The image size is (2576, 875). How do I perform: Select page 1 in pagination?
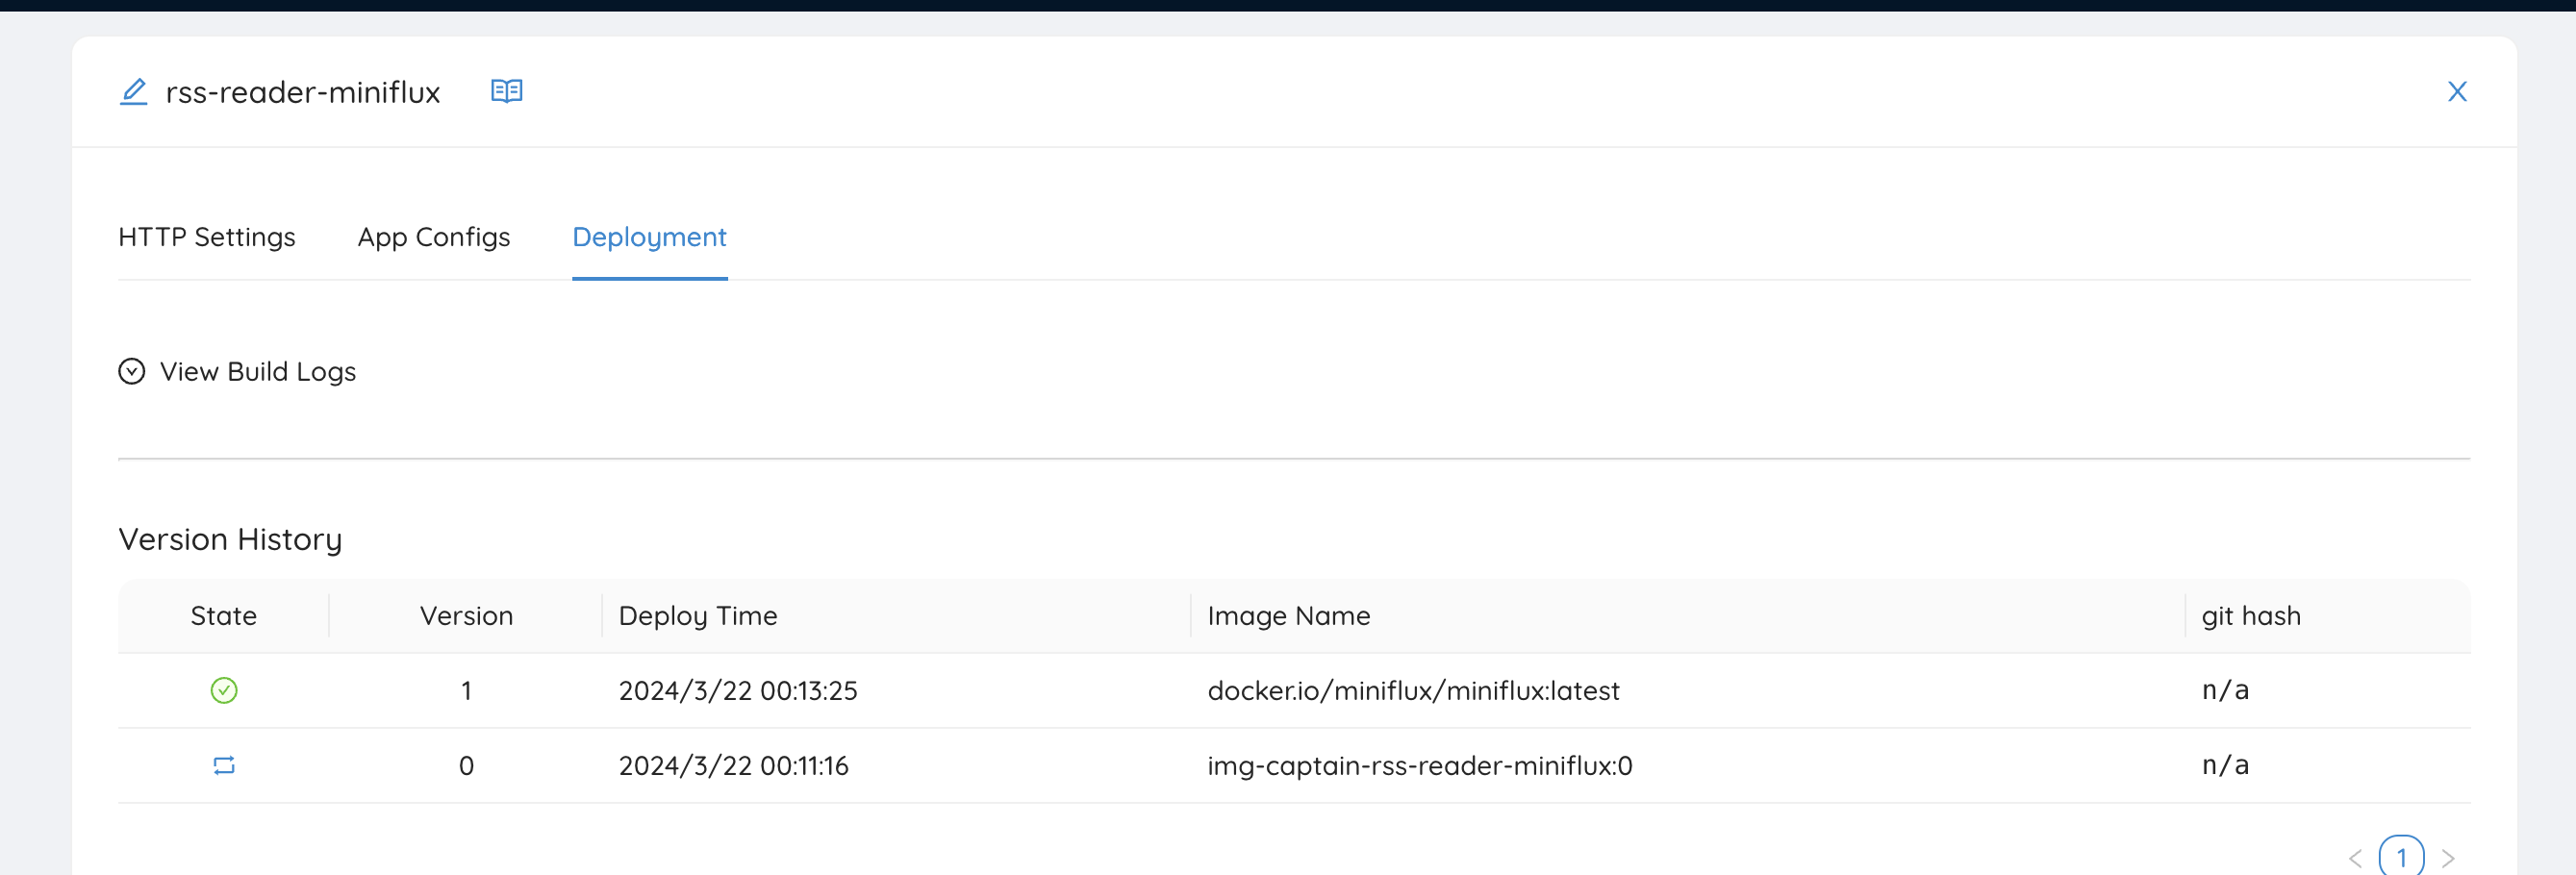click(x=2401, y=858)
